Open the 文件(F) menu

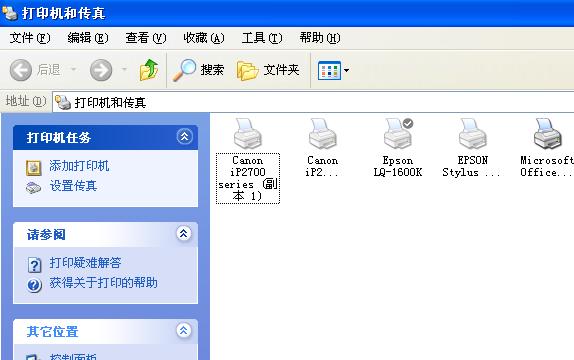point(30,38)
